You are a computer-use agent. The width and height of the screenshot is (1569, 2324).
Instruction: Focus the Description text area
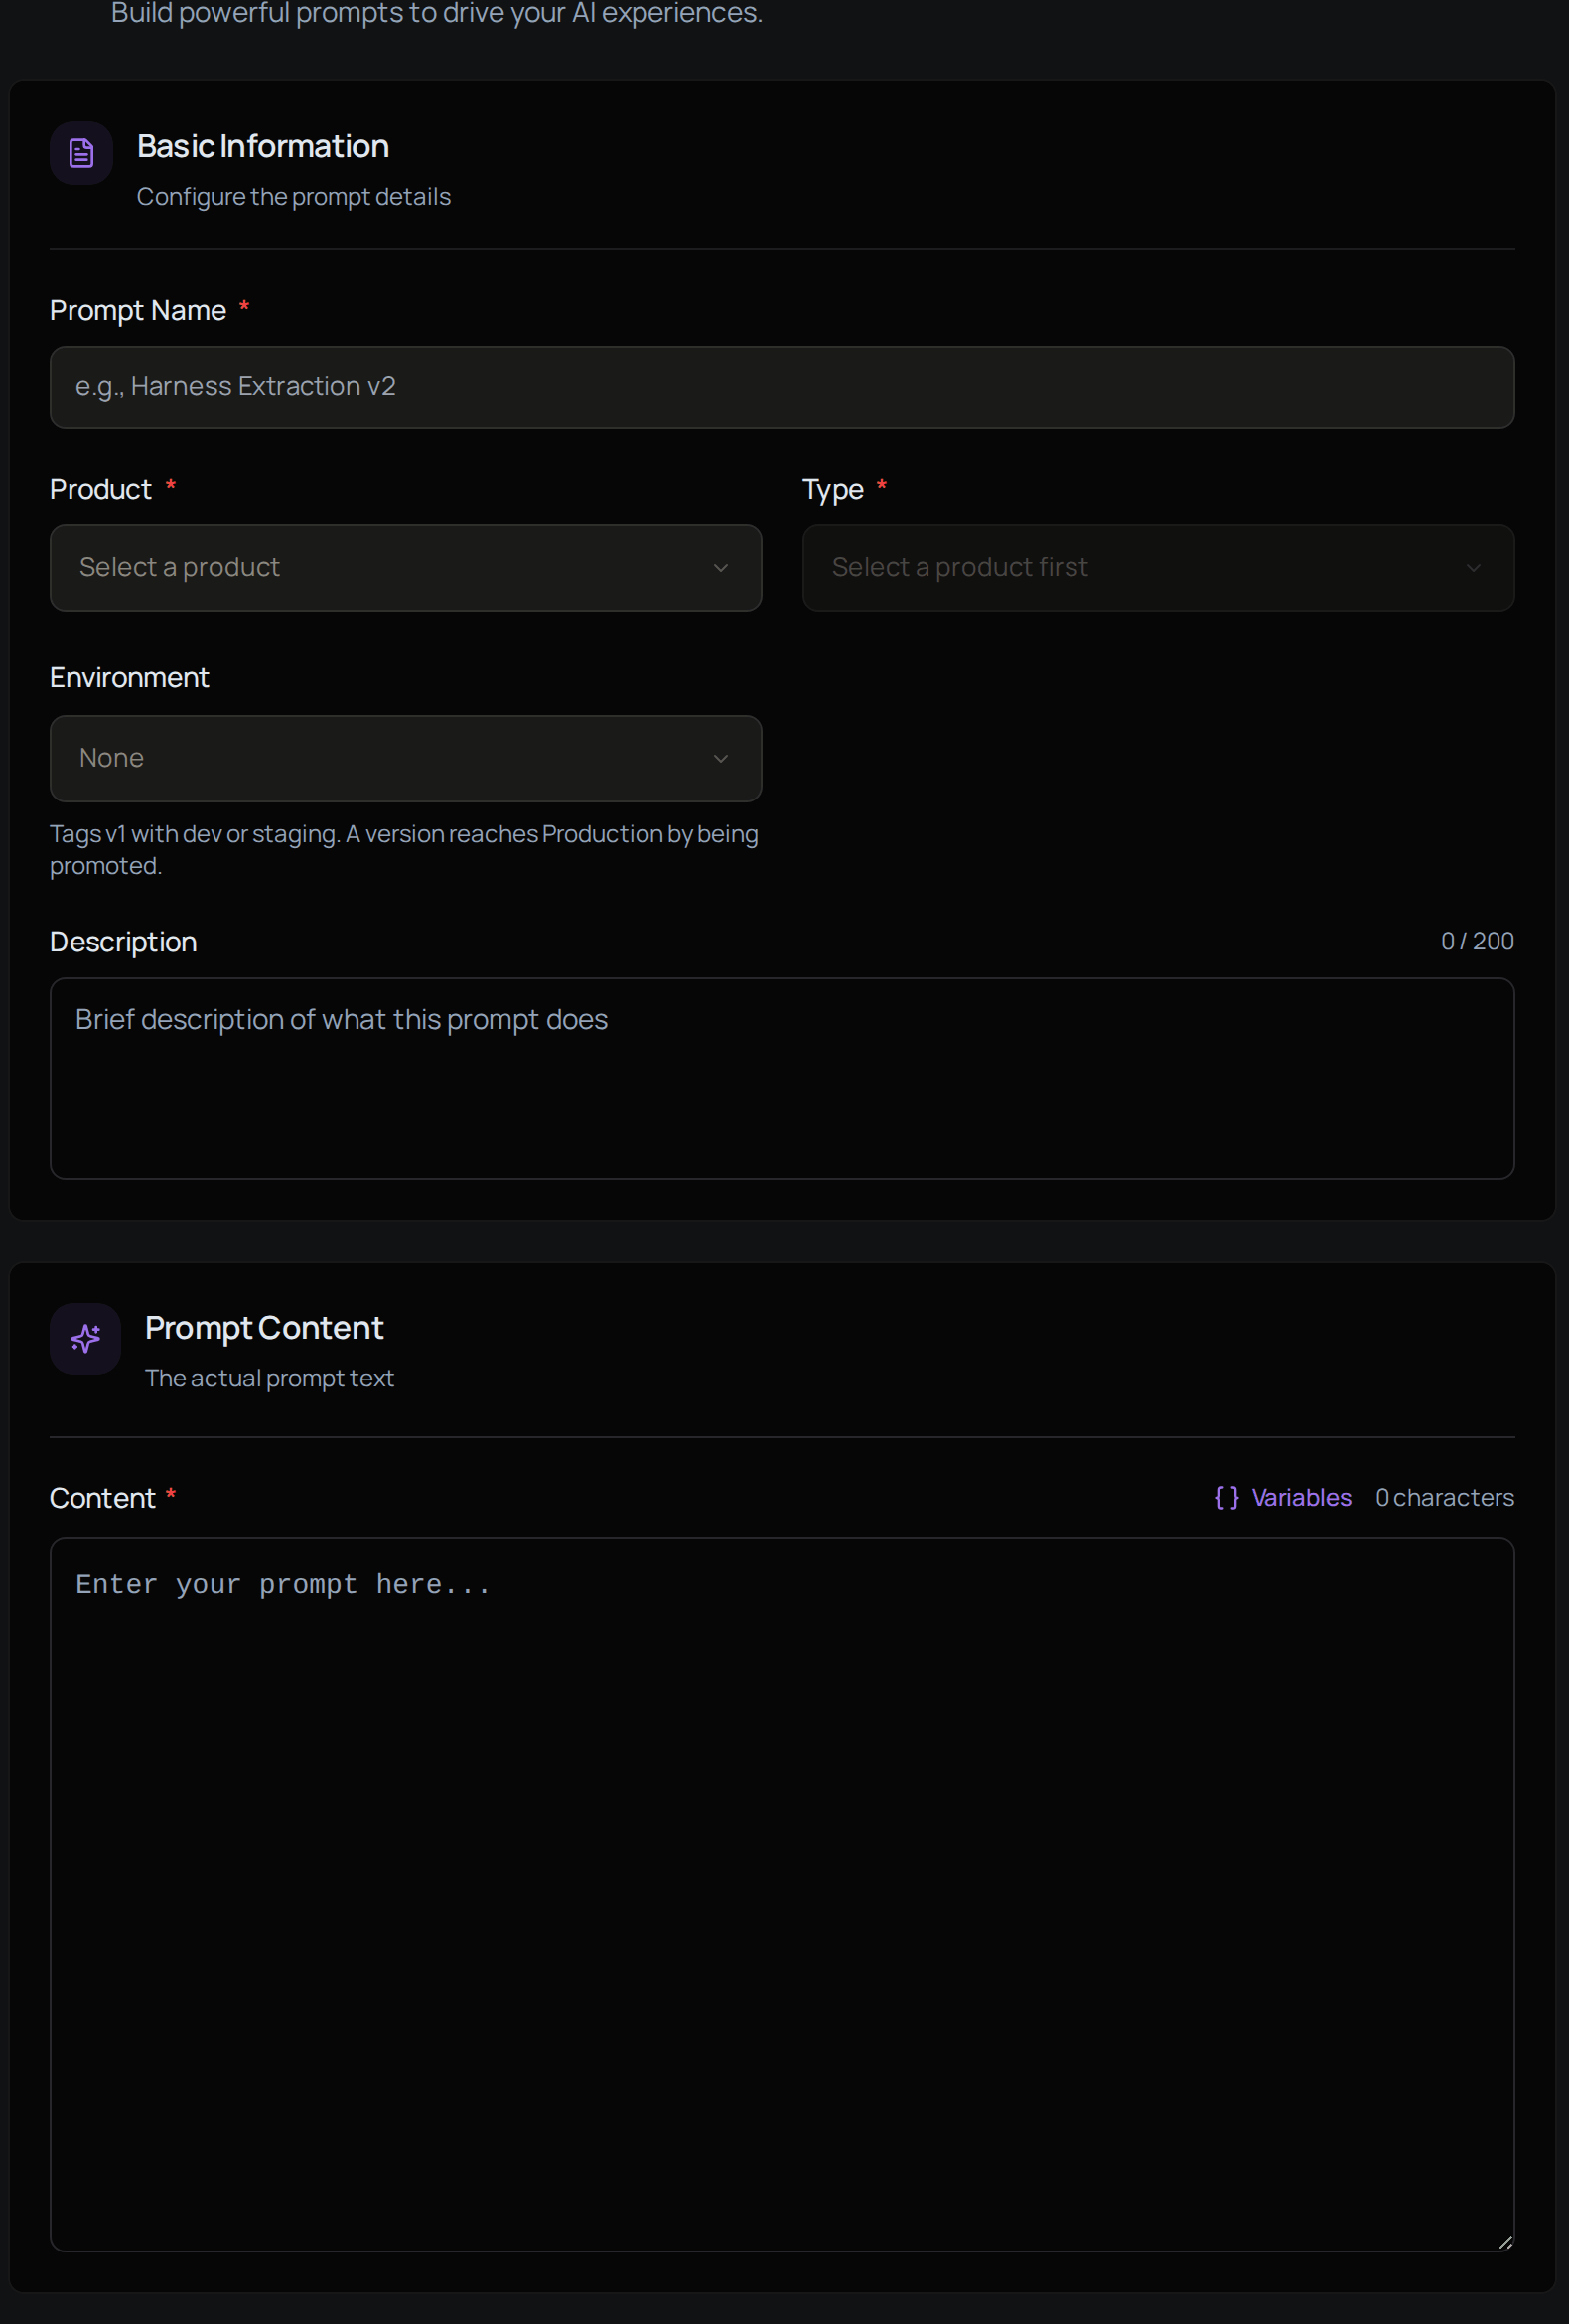(782, 1078)
